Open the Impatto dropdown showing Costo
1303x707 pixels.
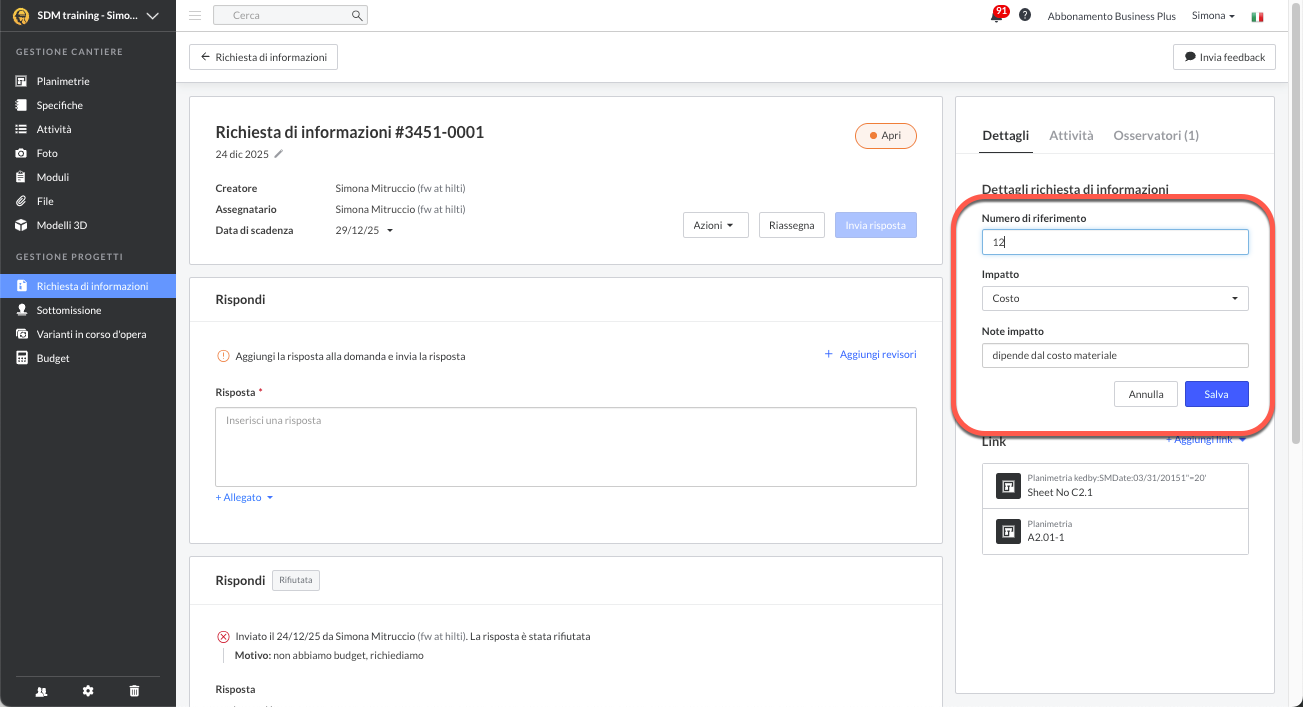(x=1115, y=298)
